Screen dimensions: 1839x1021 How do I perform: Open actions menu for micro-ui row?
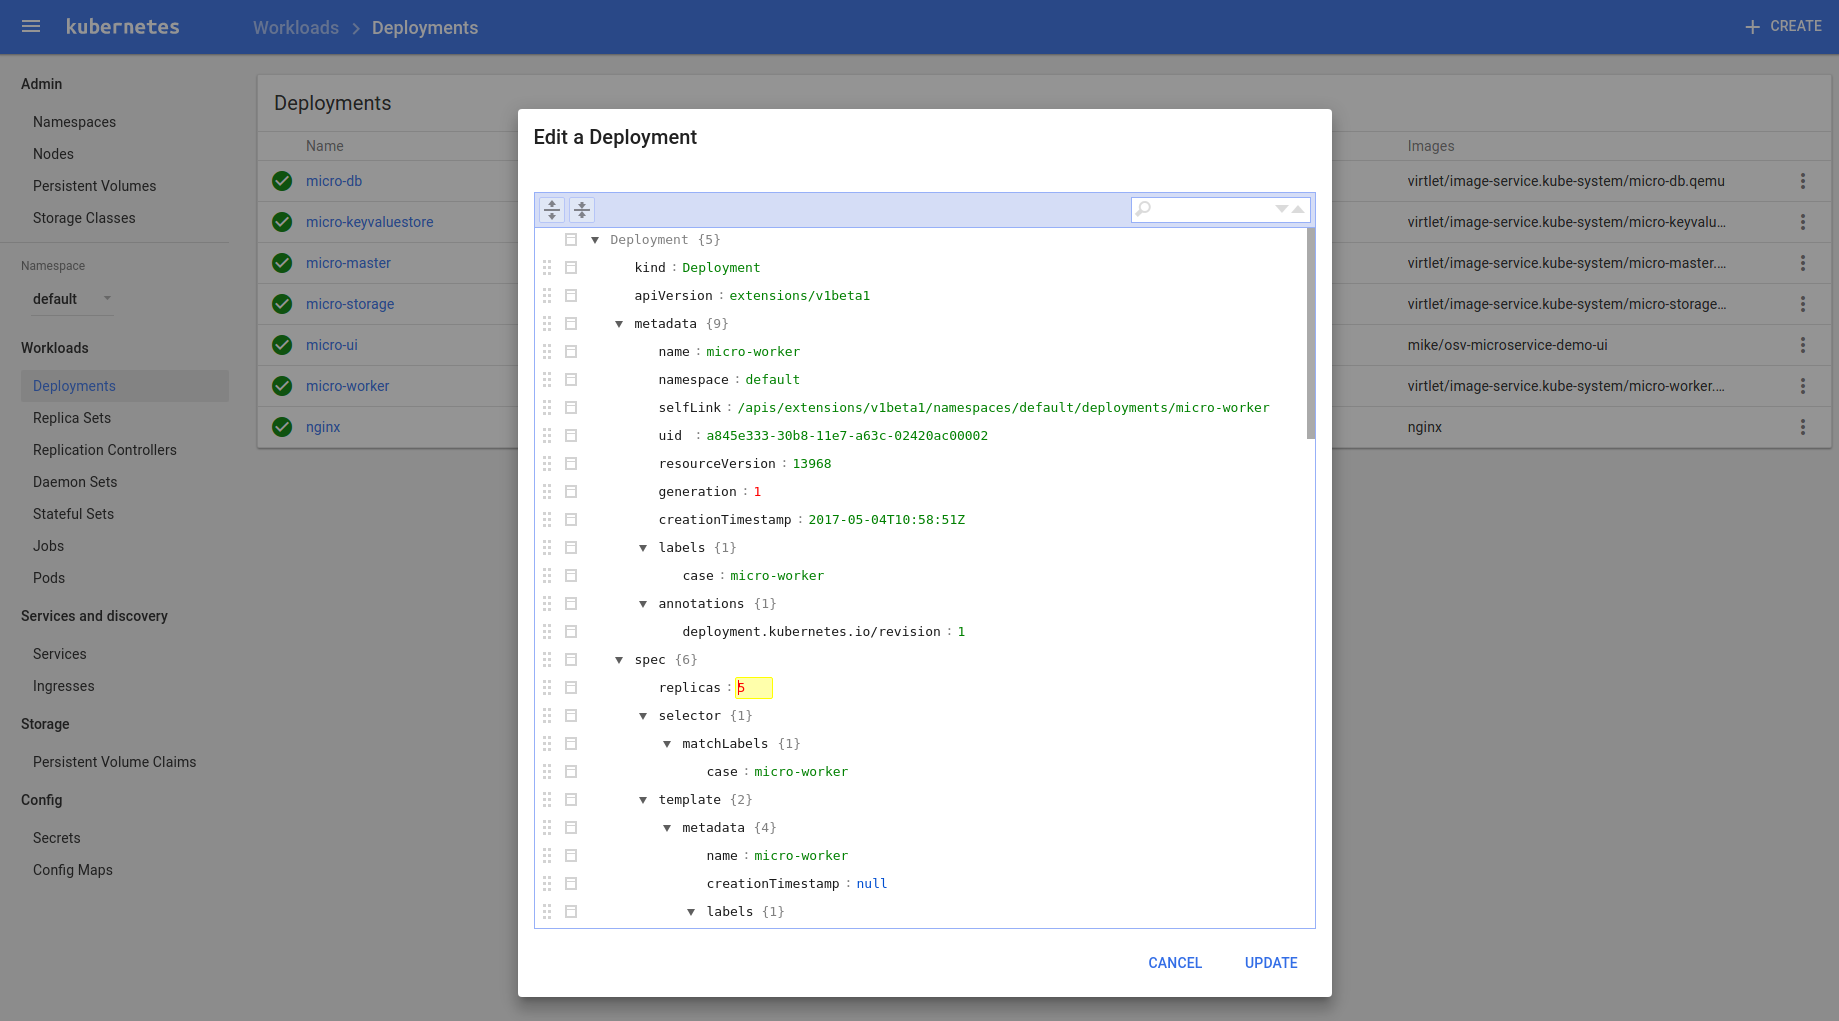pos(1803,345)
